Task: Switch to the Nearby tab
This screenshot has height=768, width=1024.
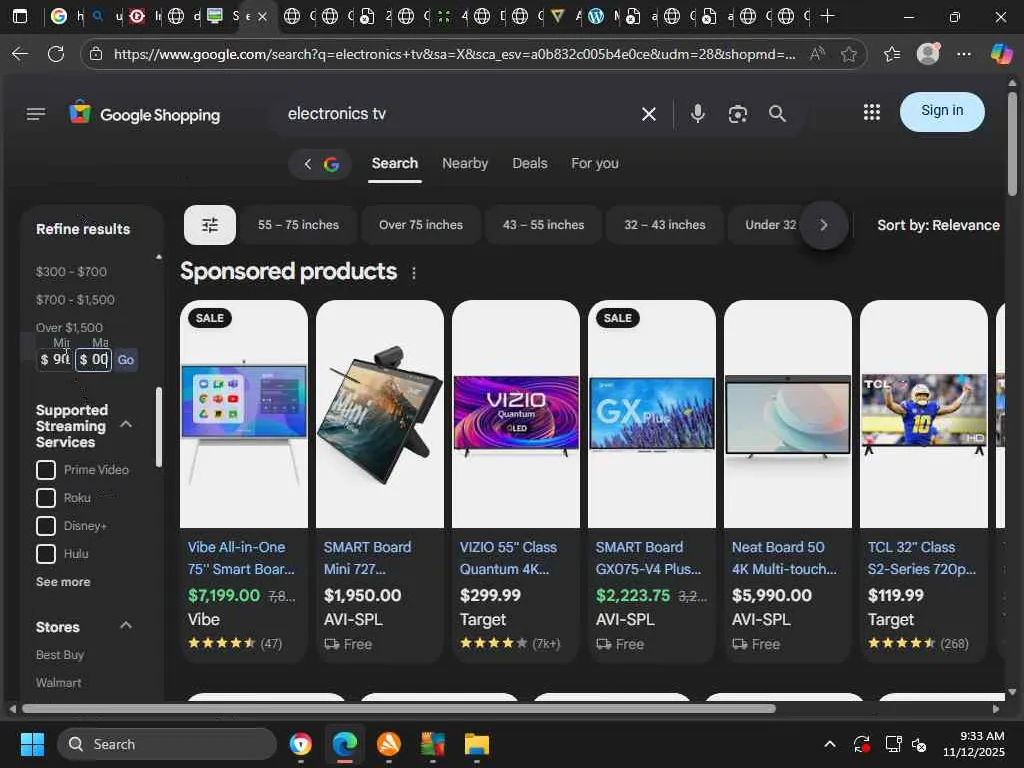Action: 465,163
